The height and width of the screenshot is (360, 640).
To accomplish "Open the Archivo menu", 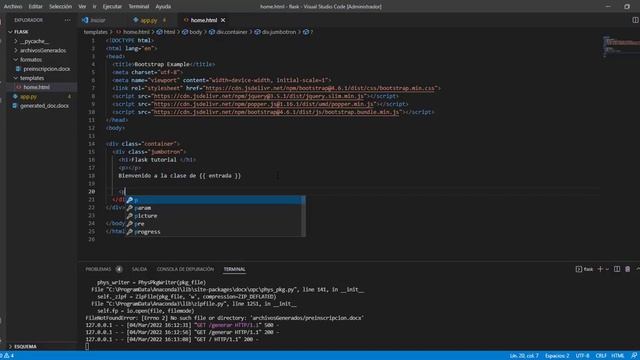I will pyautogui.click(x=13, y=7).
